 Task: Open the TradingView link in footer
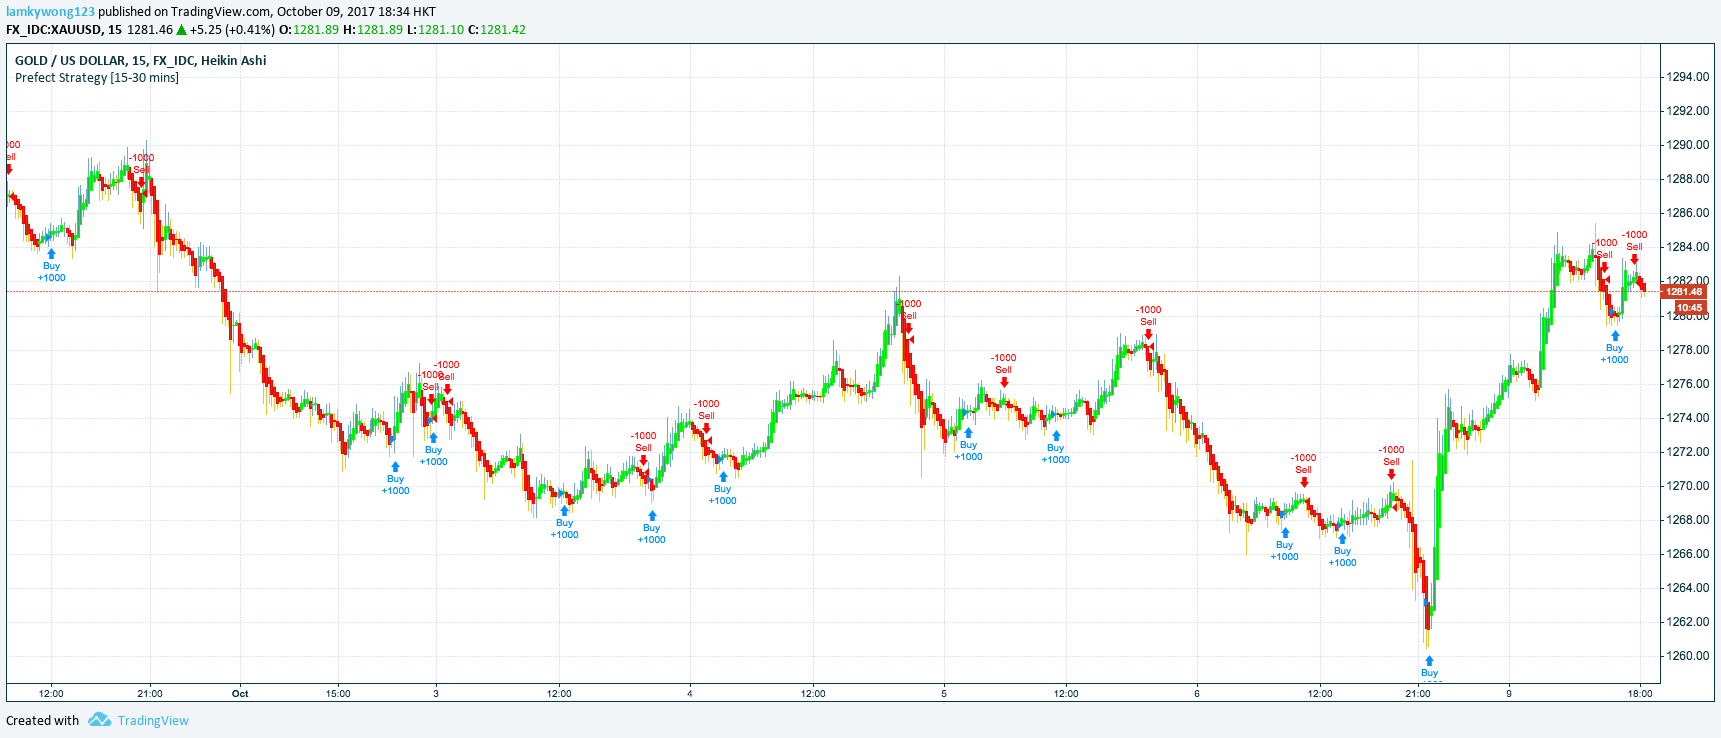tap(153, 721)
